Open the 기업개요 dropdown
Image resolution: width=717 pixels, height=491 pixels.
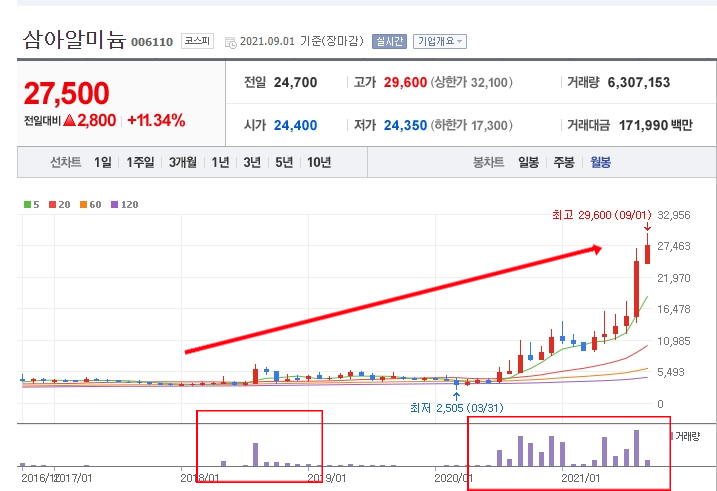point(439,42)
